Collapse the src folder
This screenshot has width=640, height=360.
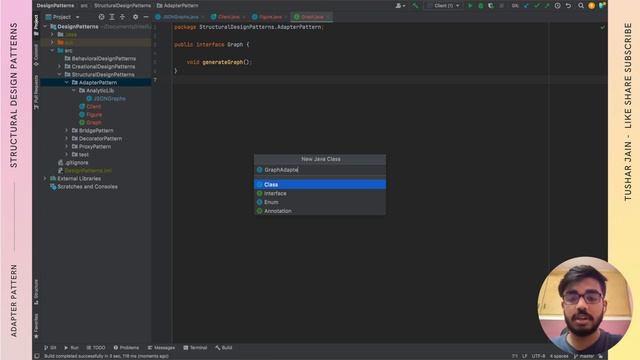pyautogui.click(x=53, y=51)
